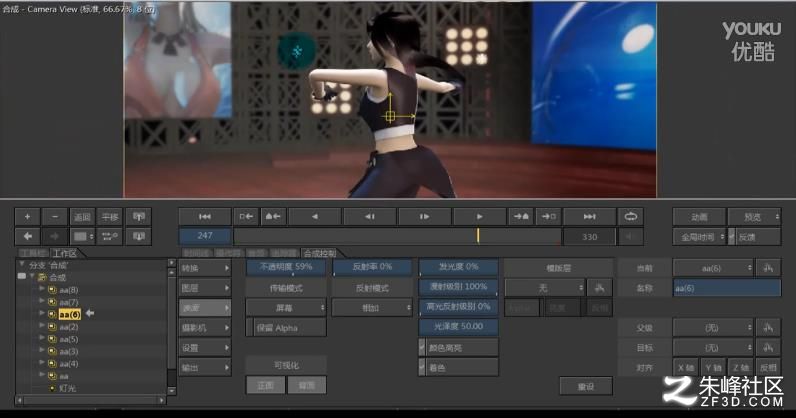This screenshot has height=418, width=796.
Task: Toggle the 保留 Alpha checkbox
Action: (249, 328)
